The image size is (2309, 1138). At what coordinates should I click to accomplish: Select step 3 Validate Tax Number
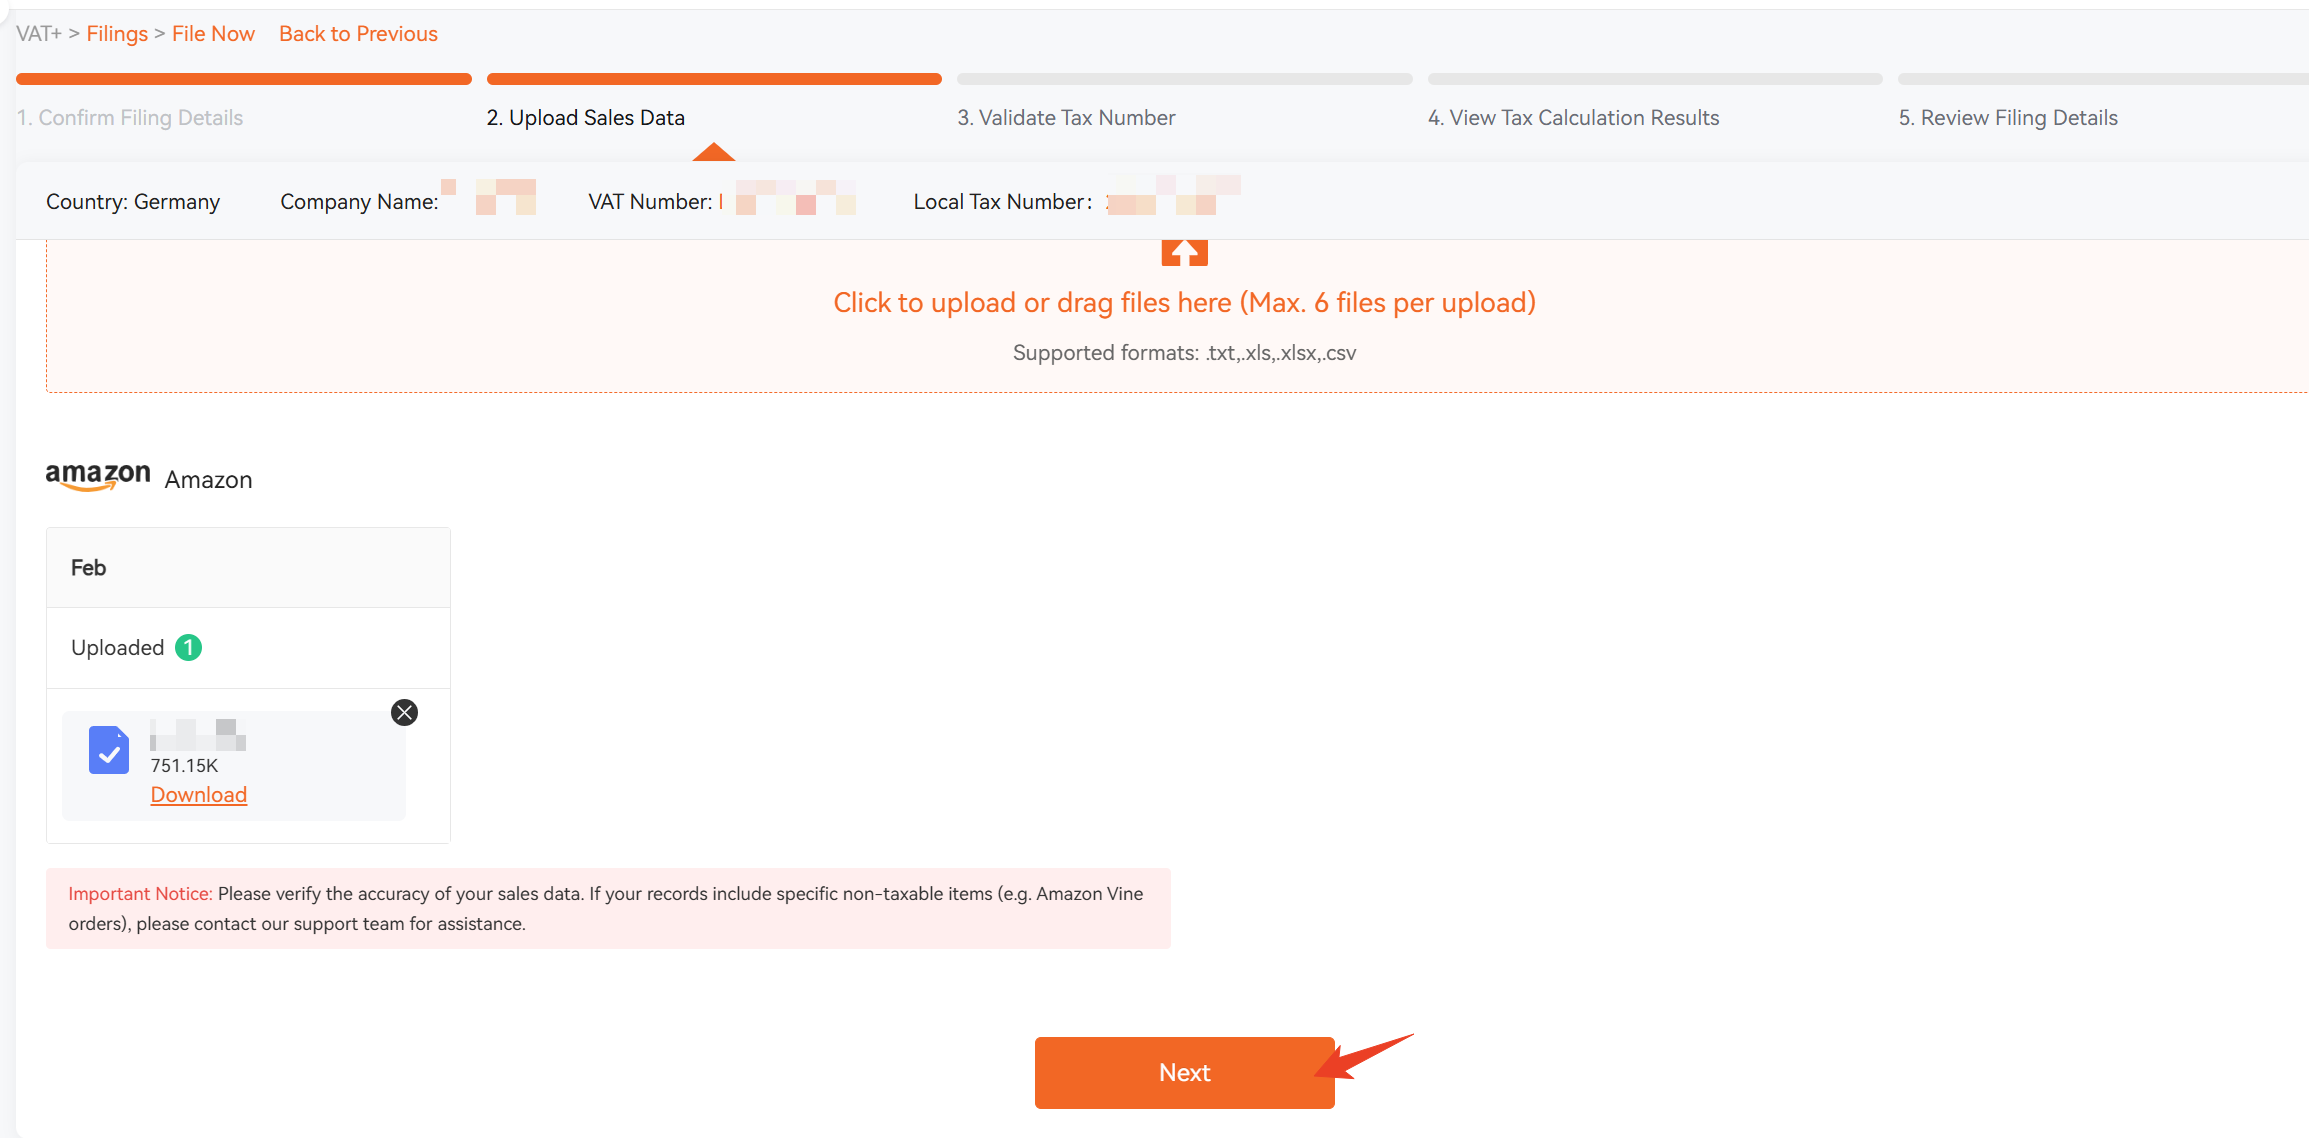point(1066,118)
